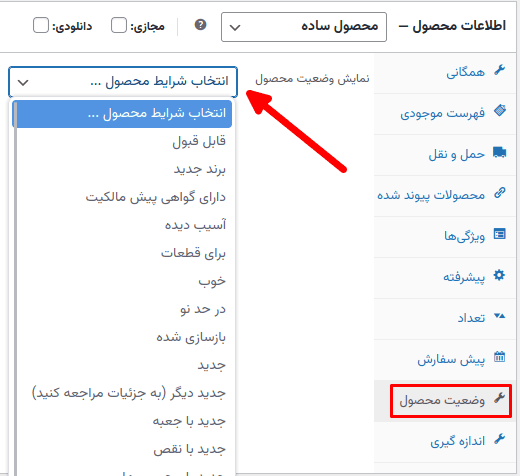Choose the آسیب دیده option

click(x=122, y=226)
